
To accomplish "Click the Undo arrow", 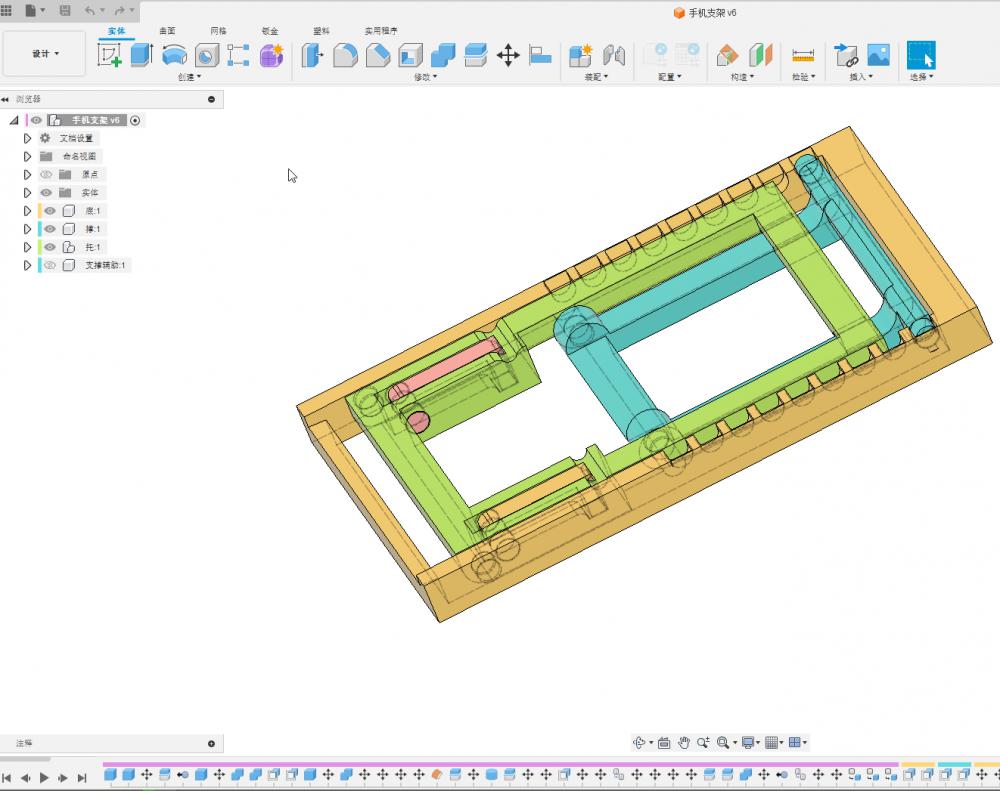I will (89, 10).
